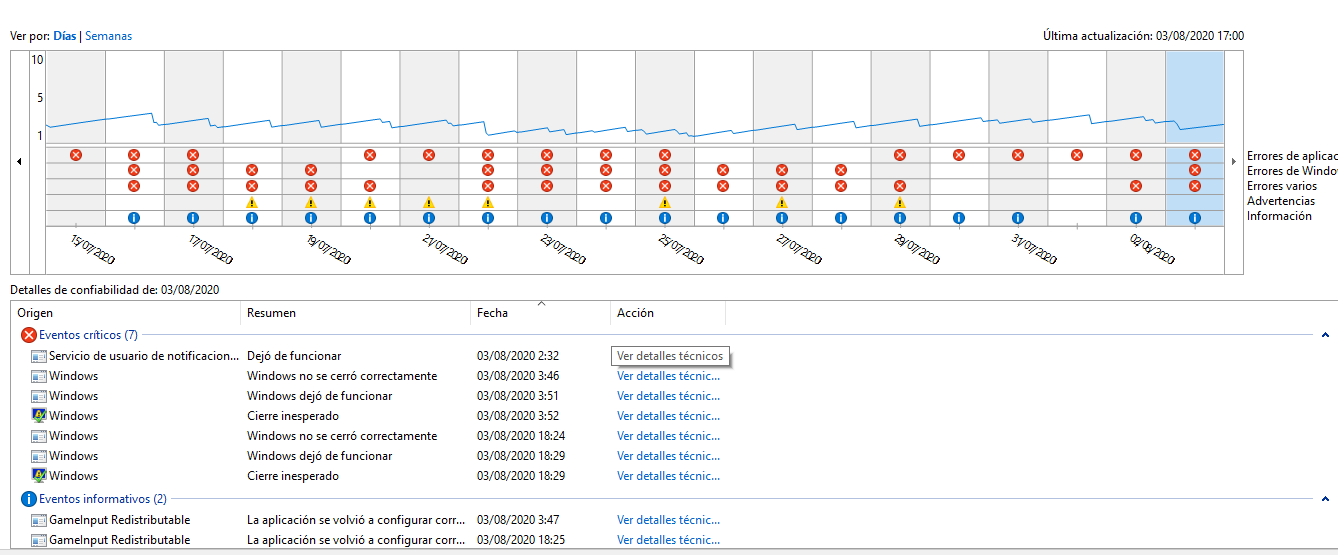The image size is (1338, 555).
Task: Click the miscellaneous error icon on 02/08/2020
Action: click(x=1136, y=186)
